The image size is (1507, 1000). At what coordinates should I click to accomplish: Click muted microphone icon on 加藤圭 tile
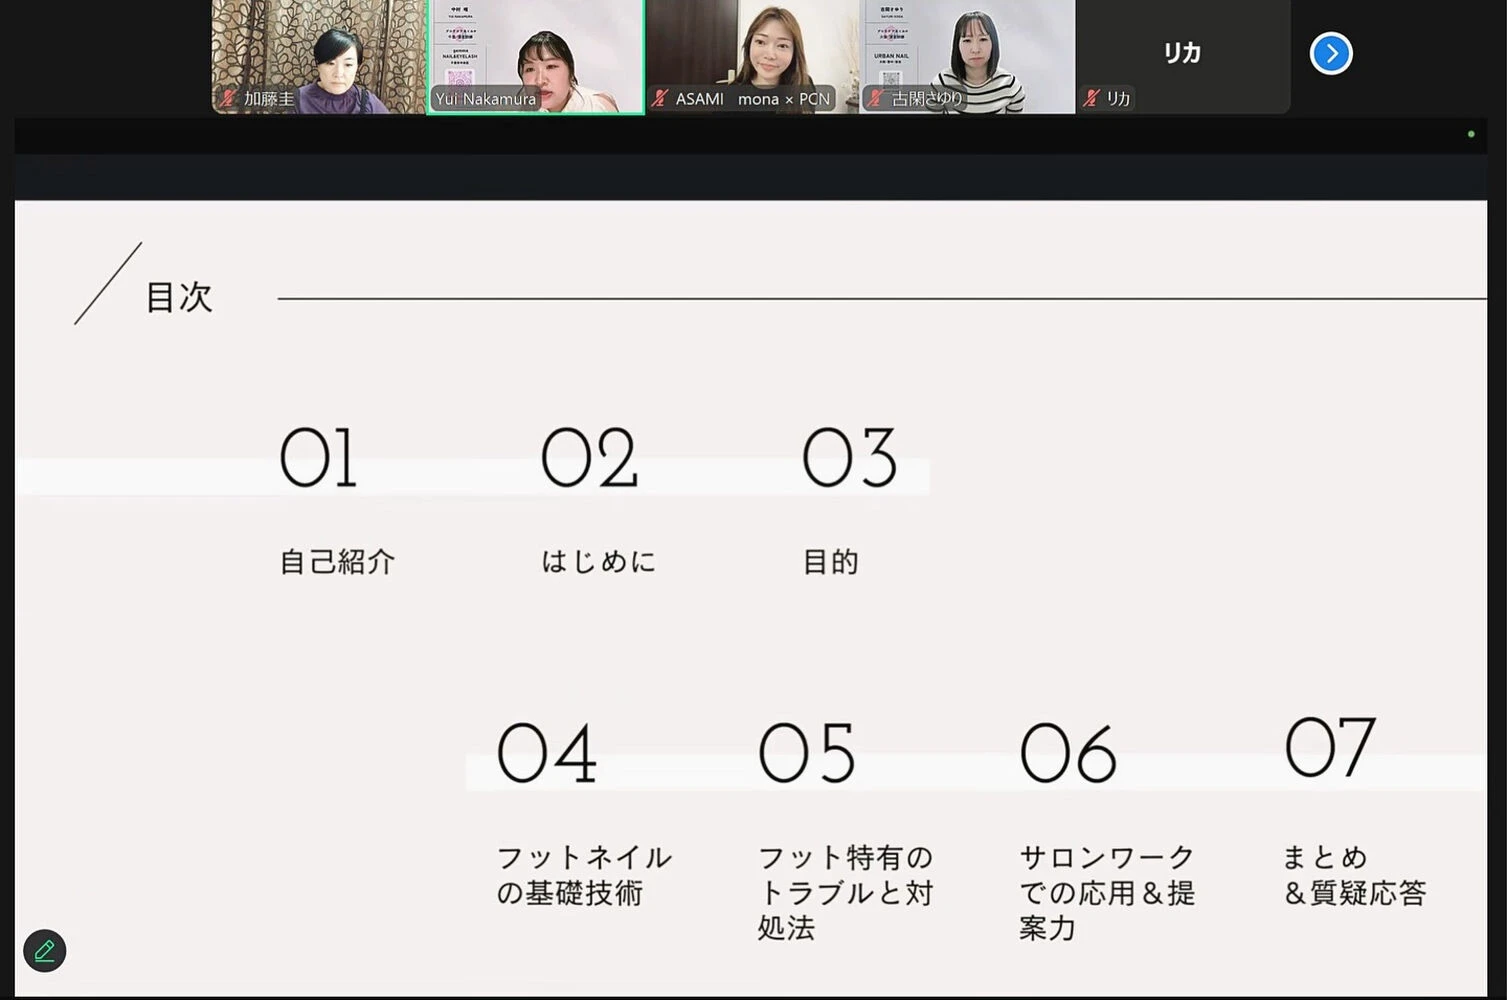tap(229, 98)
